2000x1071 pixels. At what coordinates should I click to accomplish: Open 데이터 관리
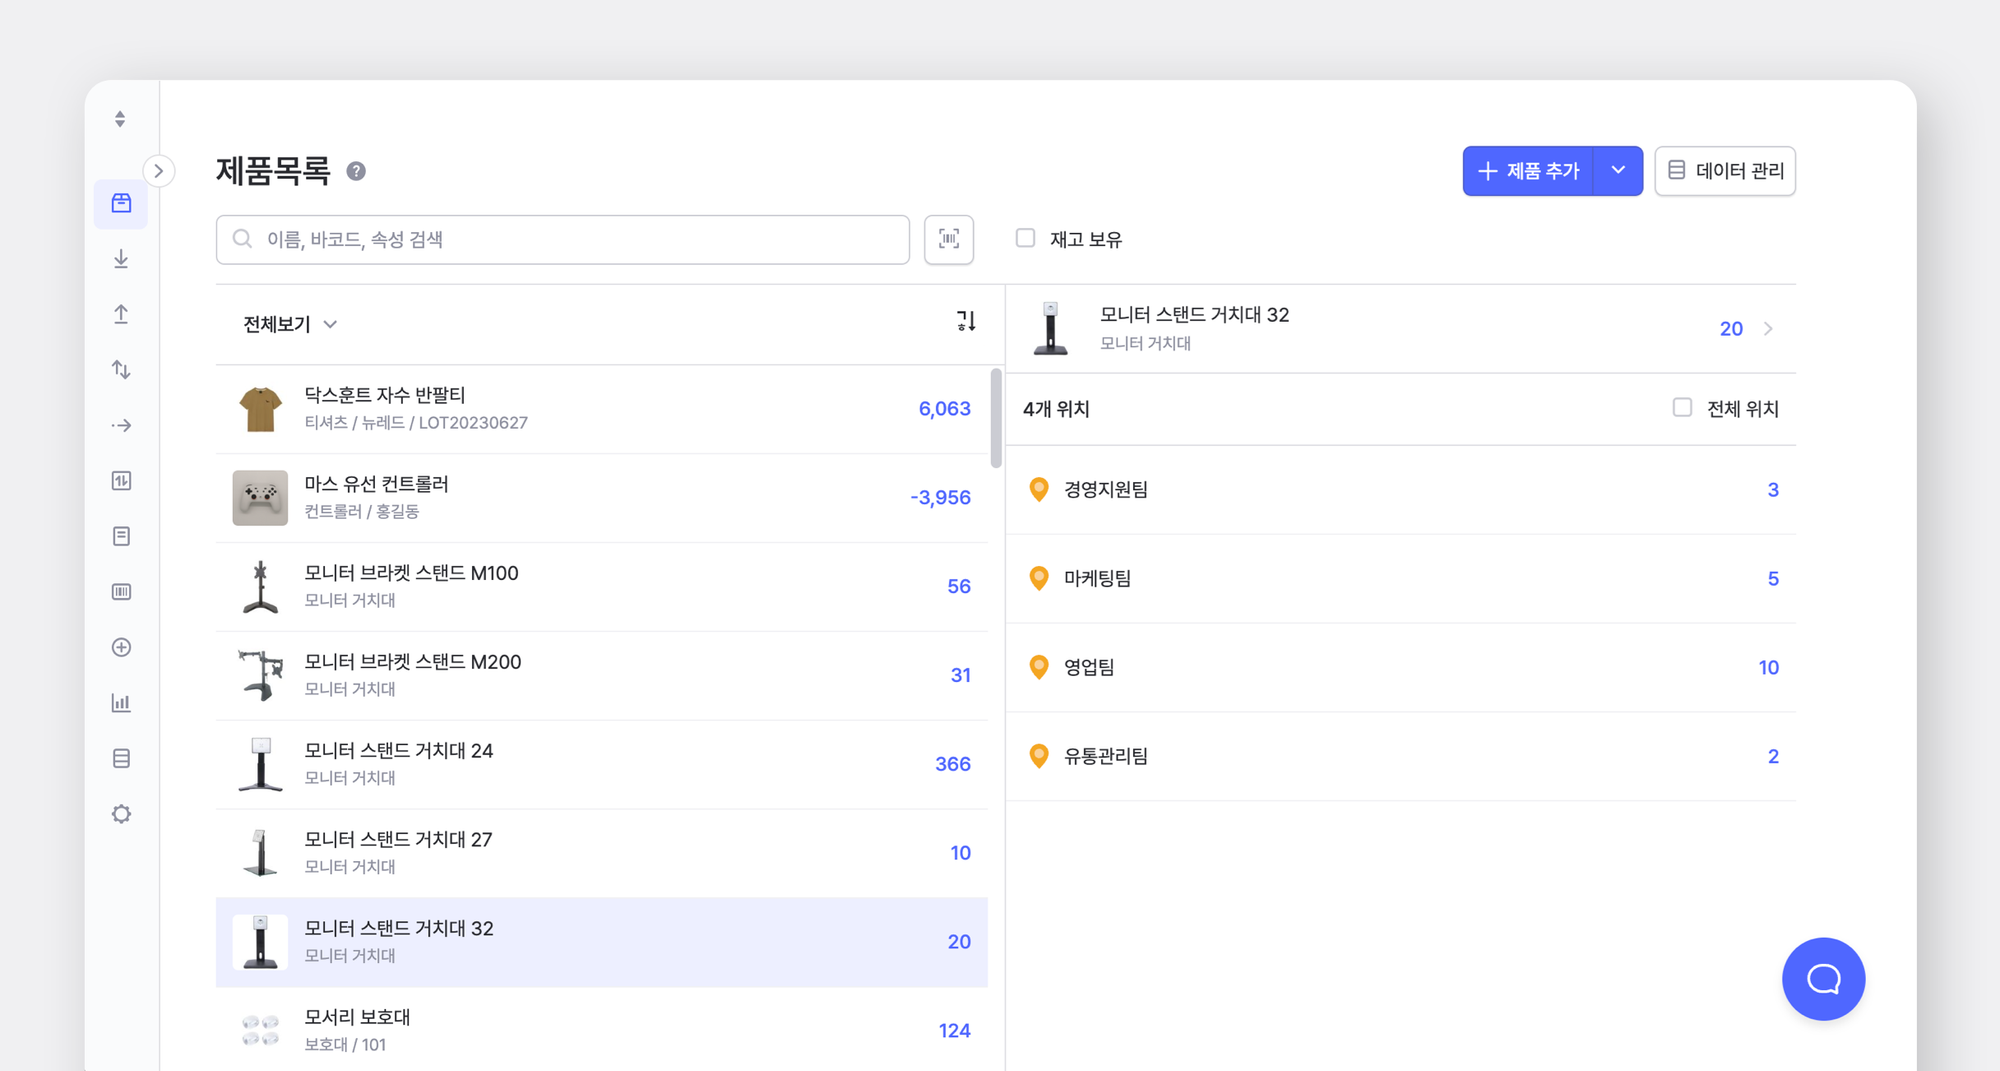tap(1724, 171)
